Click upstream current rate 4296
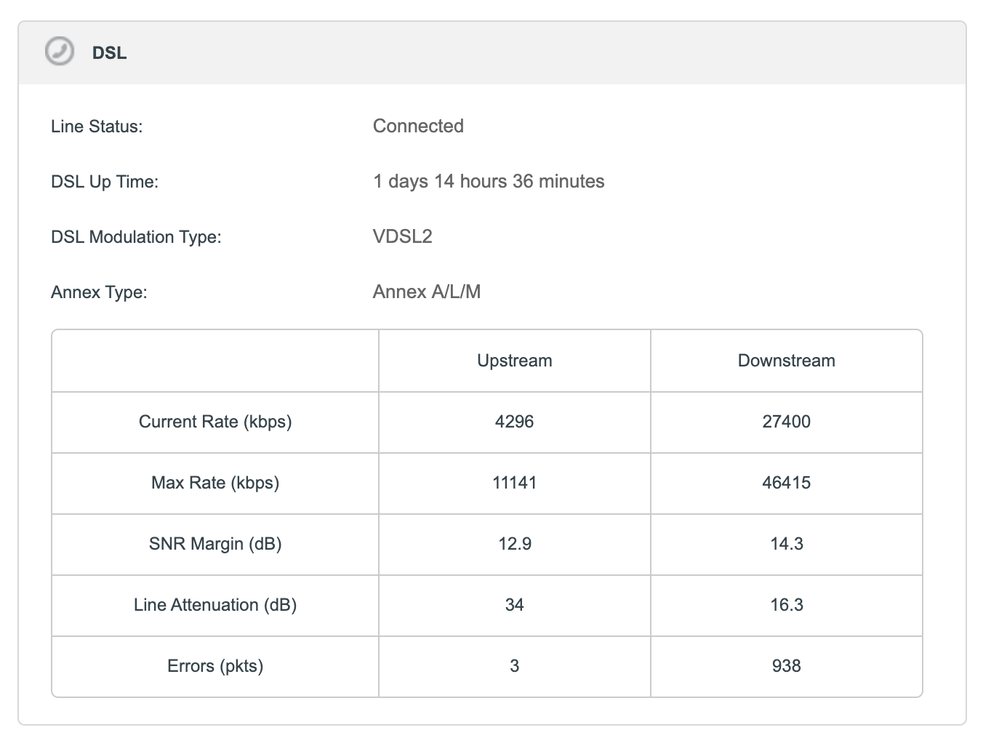The height and width of the screenshot is (746, 999). click(514, 421)
